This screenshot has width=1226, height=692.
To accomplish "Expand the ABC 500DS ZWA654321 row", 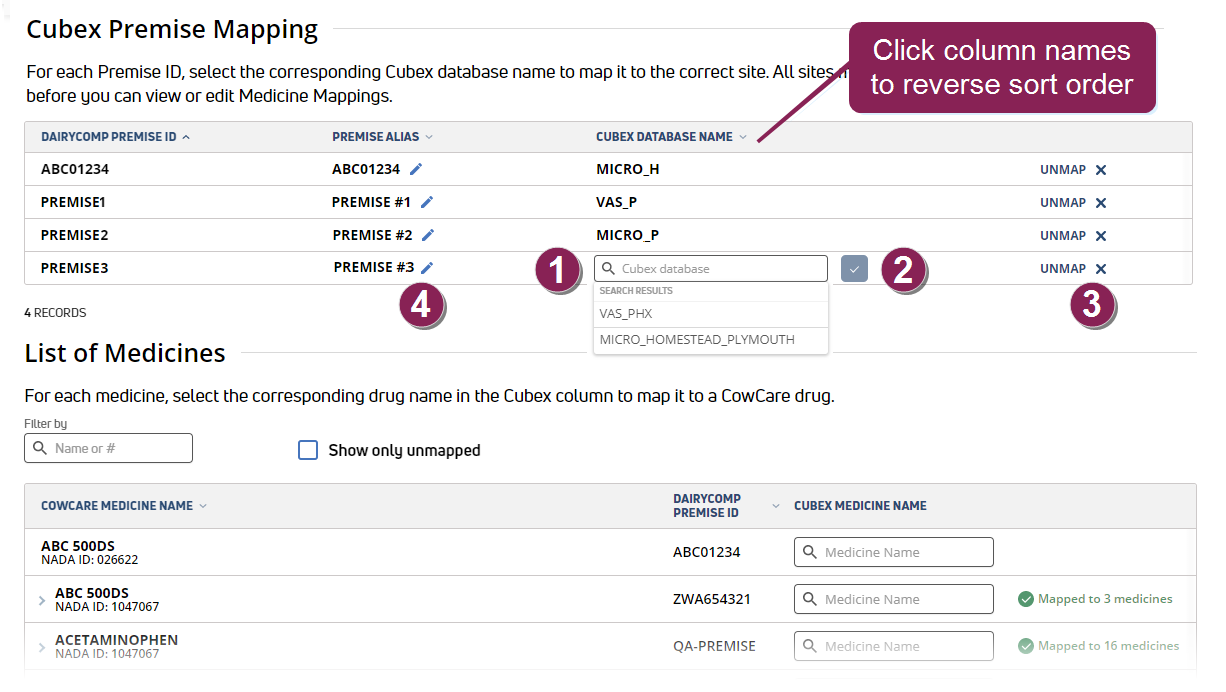I will [42, 600].
